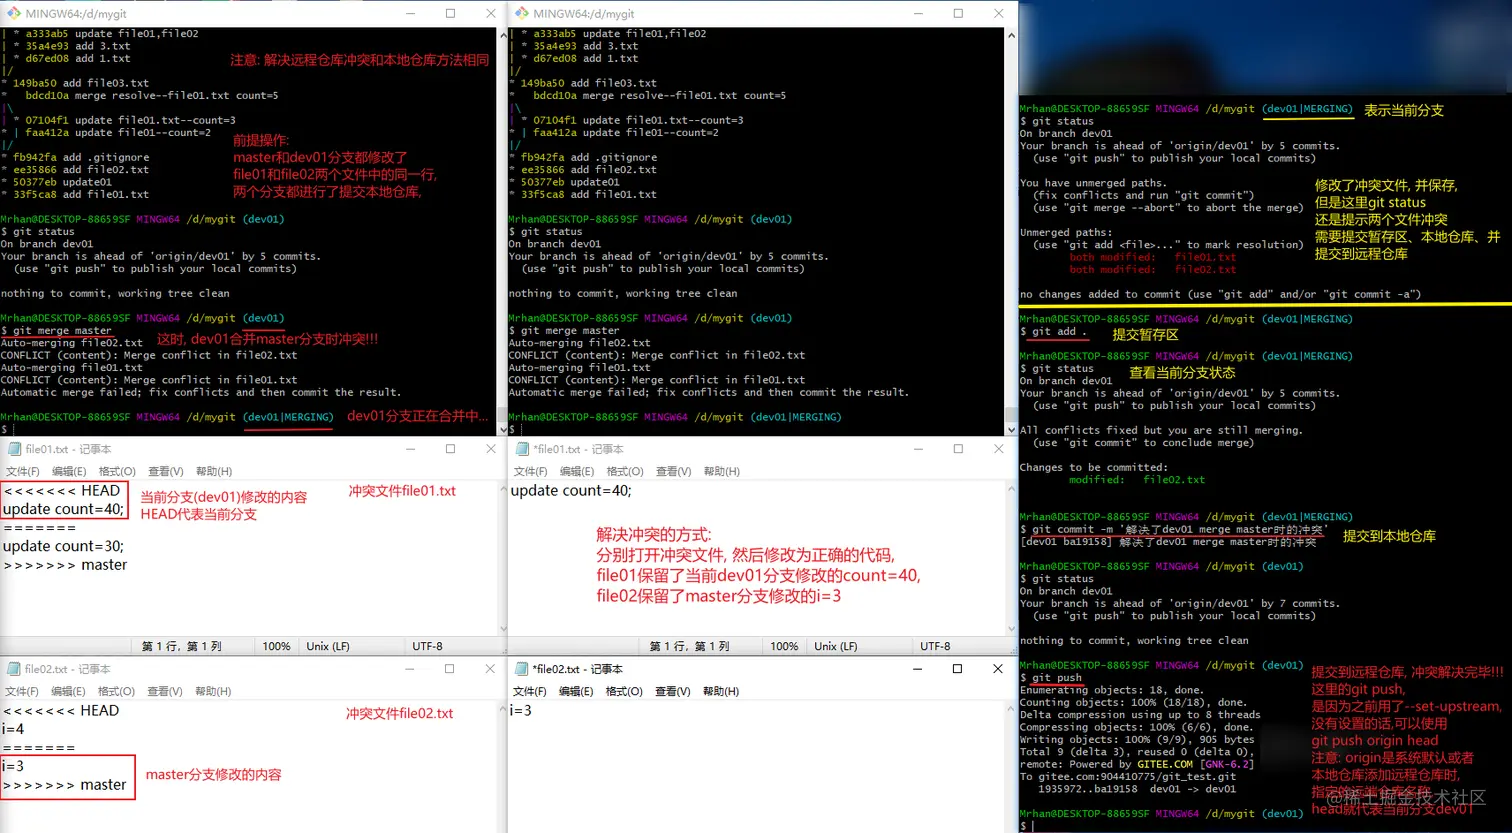
Task: Click 'both modified: file01.txt' in the right terminal
Action: pyautogui.click(x=1153, y=257)
